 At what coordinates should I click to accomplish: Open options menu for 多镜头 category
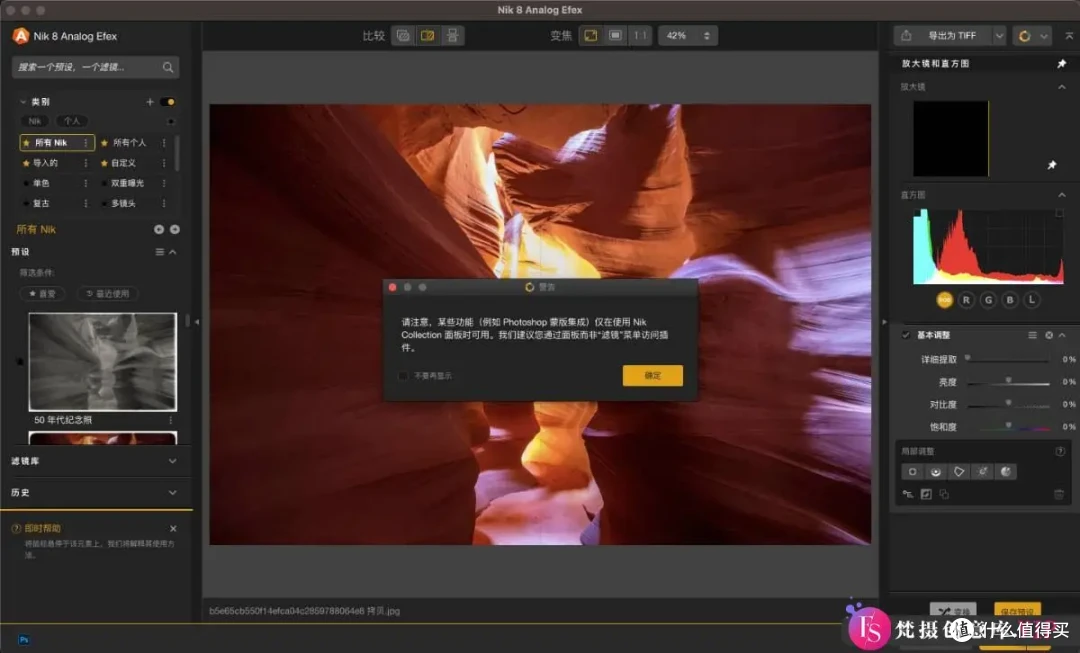(164, 203)
